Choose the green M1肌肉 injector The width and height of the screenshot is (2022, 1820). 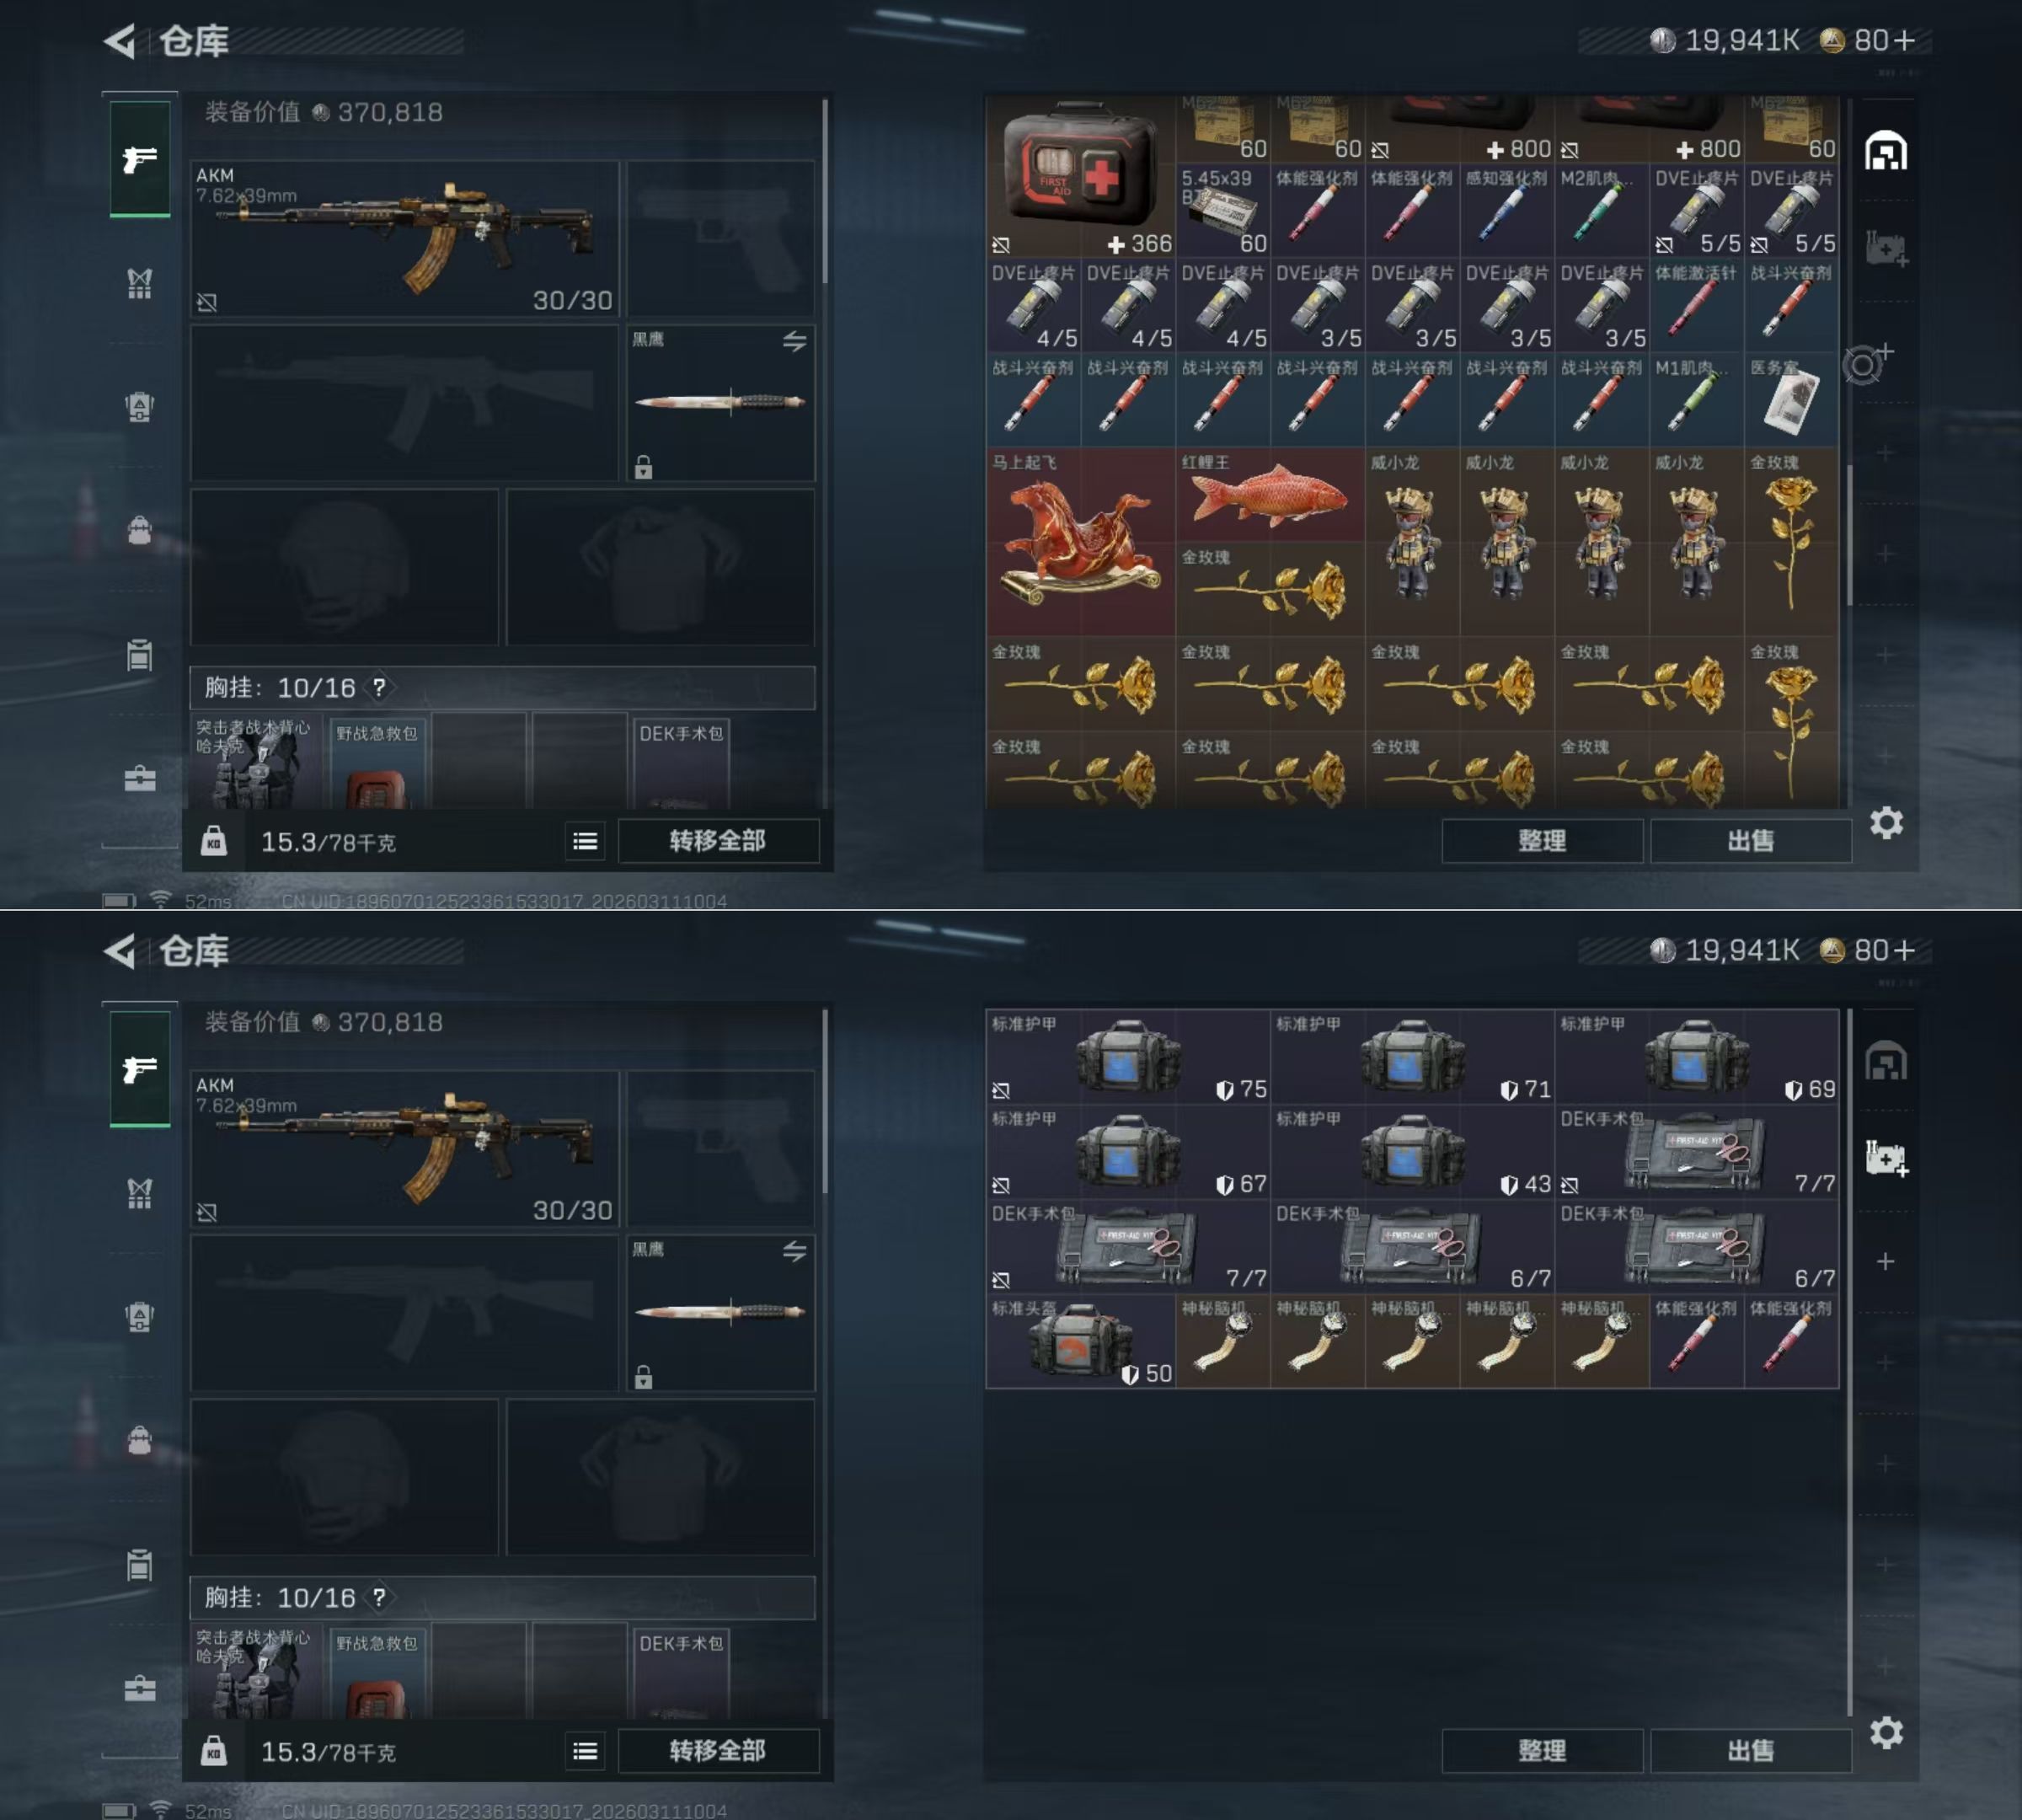click(x=1696, y=400)
